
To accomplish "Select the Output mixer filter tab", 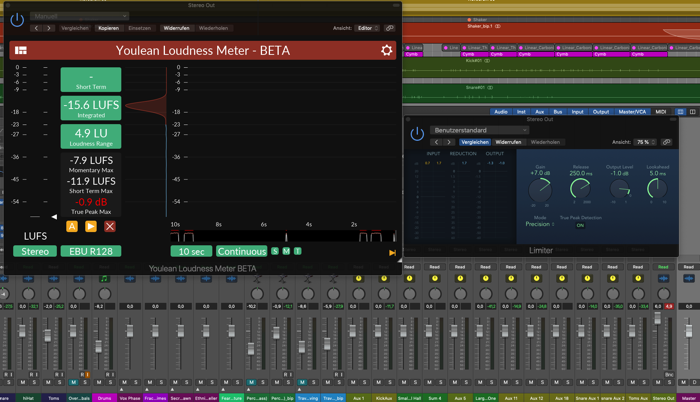I will click(x=600, y=112).
